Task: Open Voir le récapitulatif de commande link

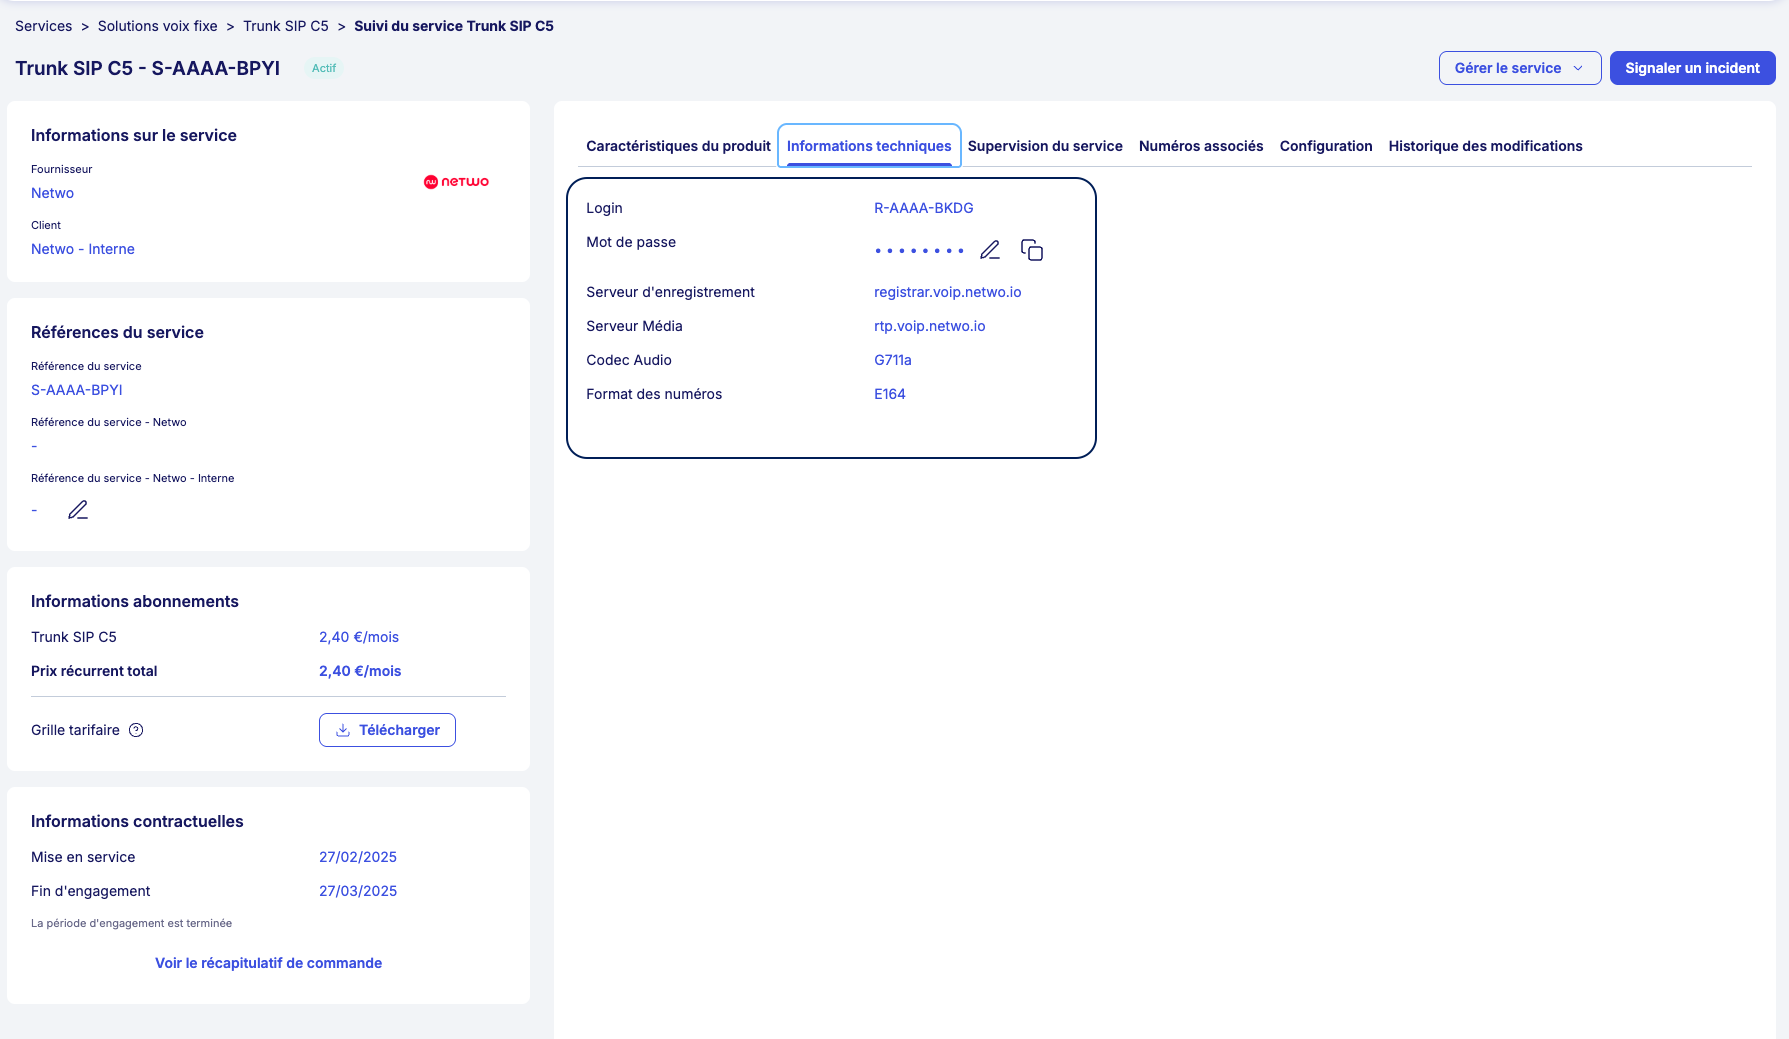Action: coord(268,963)
